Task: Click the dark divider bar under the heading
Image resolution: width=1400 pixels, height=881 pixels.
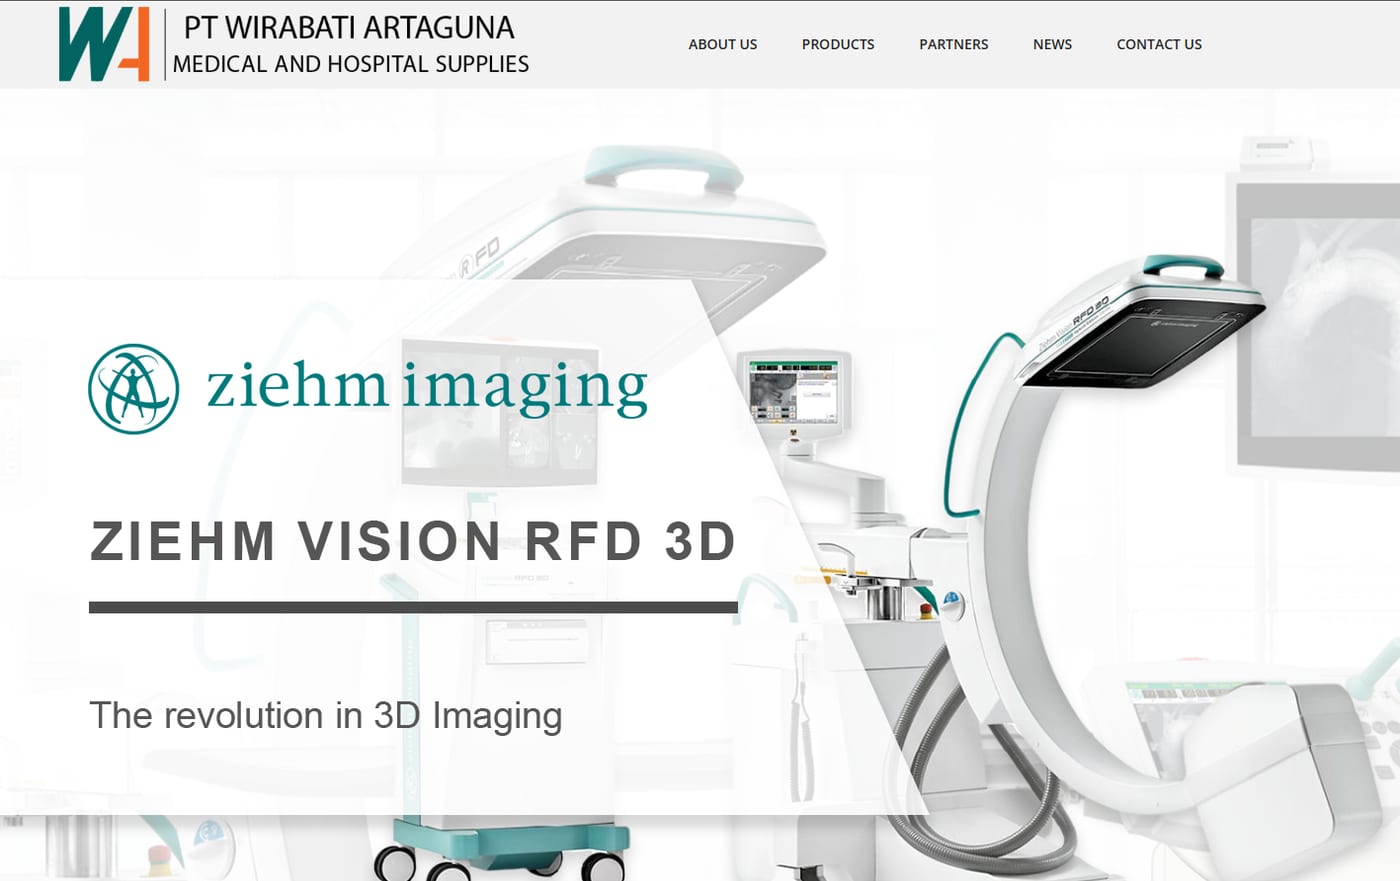Action: click(x=413, y=607)
